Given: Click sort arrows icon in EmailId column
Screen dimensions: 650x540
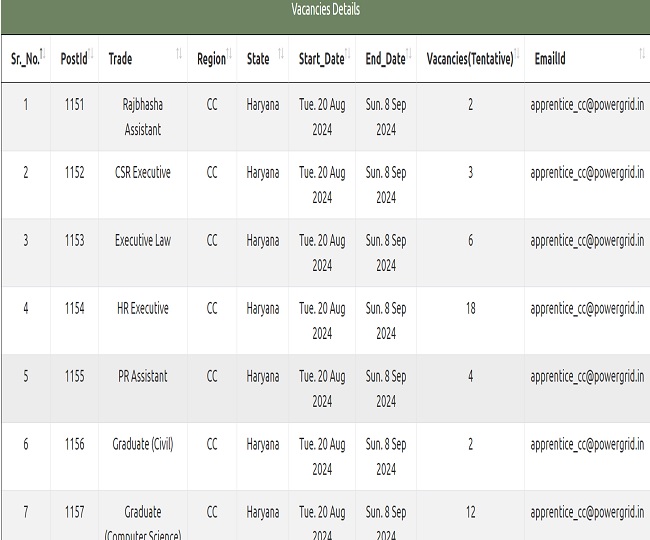Looking at the screenshot, I should pos(641,54).
